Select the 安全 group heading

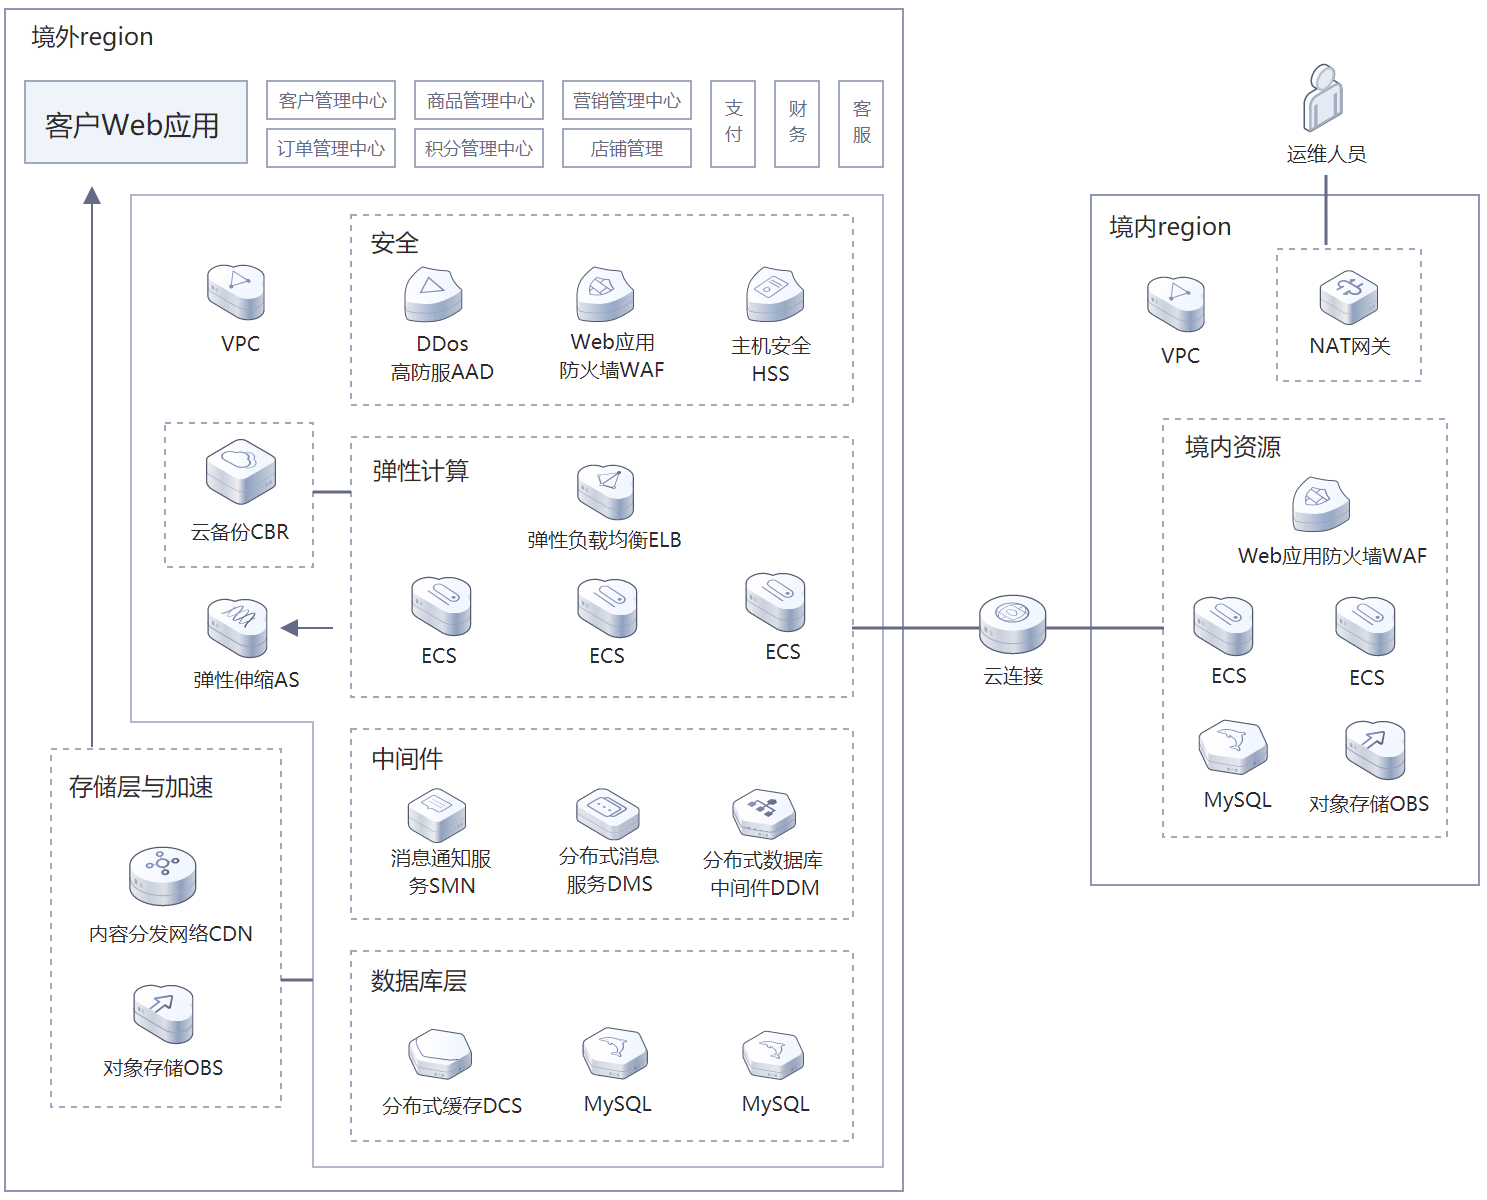click(x=394, y=243)
